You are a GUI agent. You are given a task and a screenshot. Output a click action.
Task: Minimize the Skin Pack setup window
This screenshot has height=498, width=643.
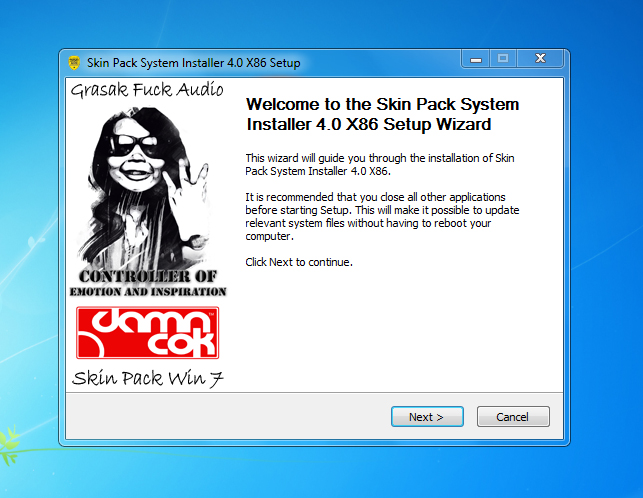[x=476, y=59]
